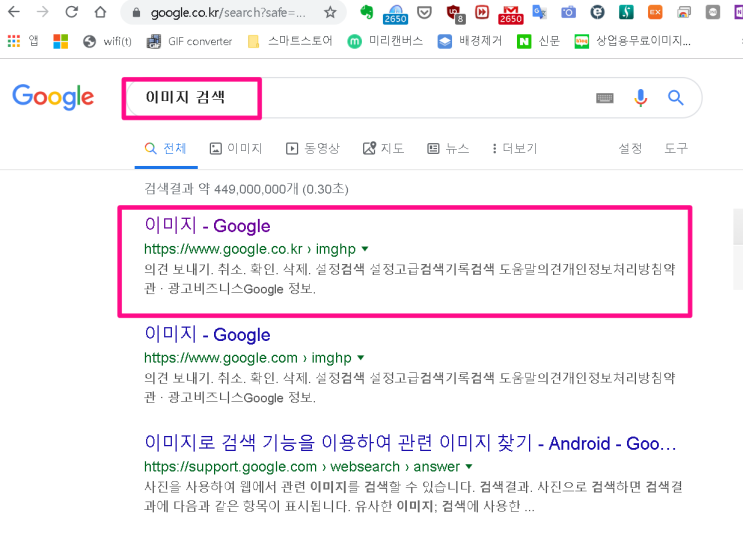The width and height of the screenshot is (743, 534).
Task: Expand the arrow beside google.com › imghp
Action: [361, 358]
